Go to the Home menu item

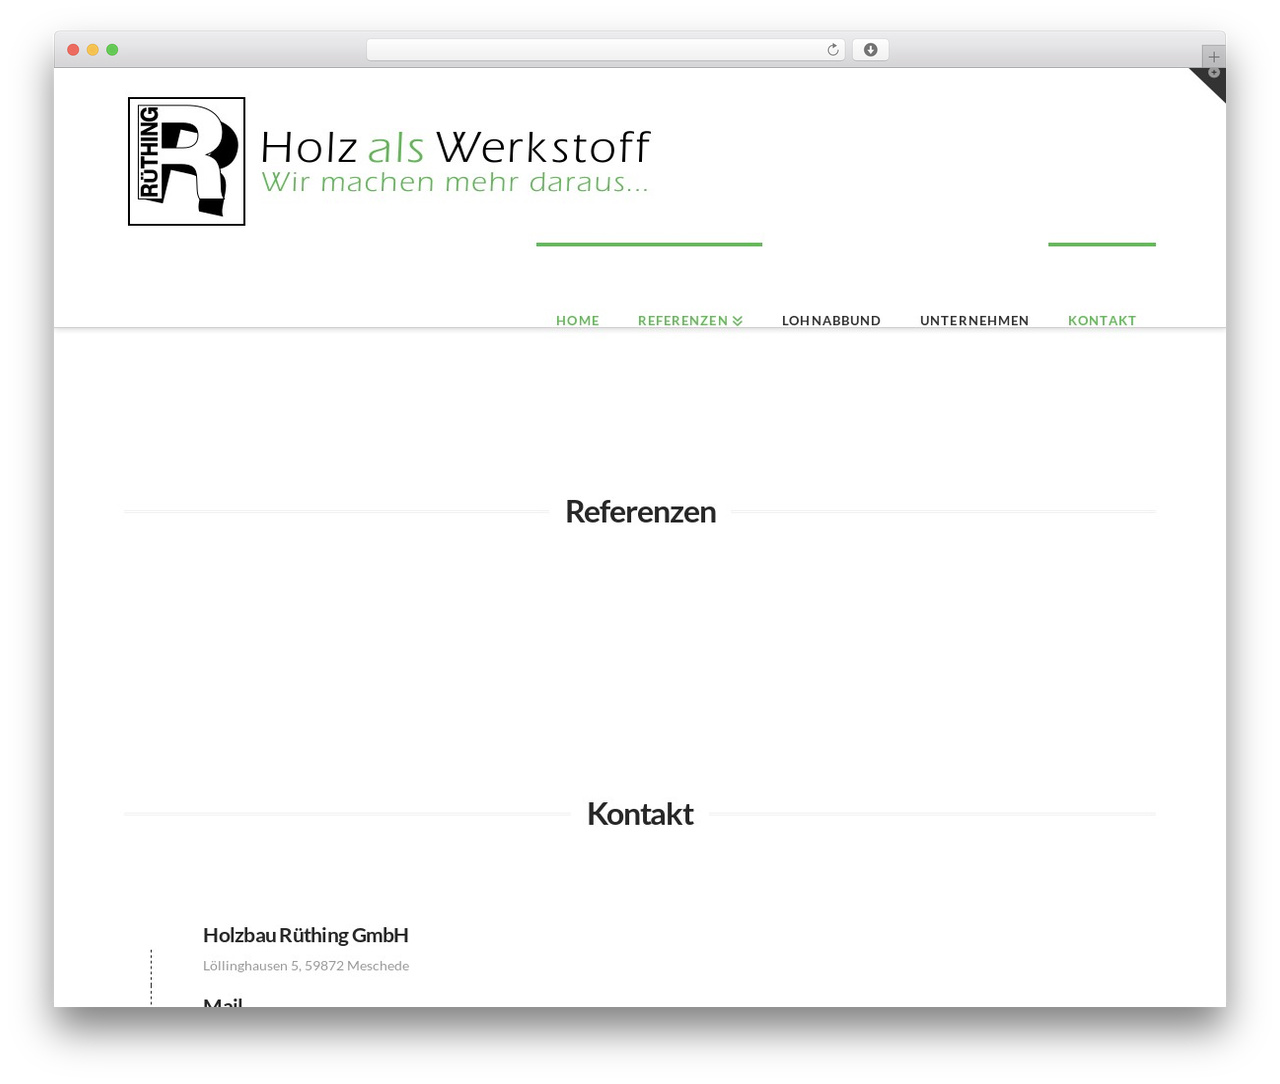(578, 321)
